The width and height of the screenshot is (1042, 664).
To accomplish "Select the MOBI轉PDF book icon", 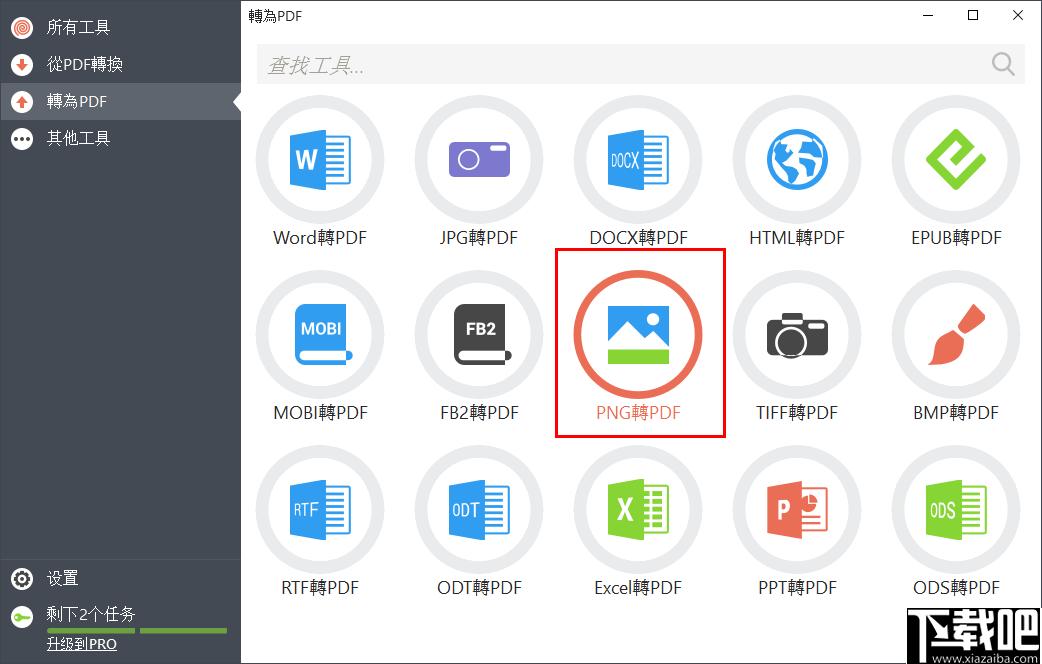I will click(x=320, y=335).
